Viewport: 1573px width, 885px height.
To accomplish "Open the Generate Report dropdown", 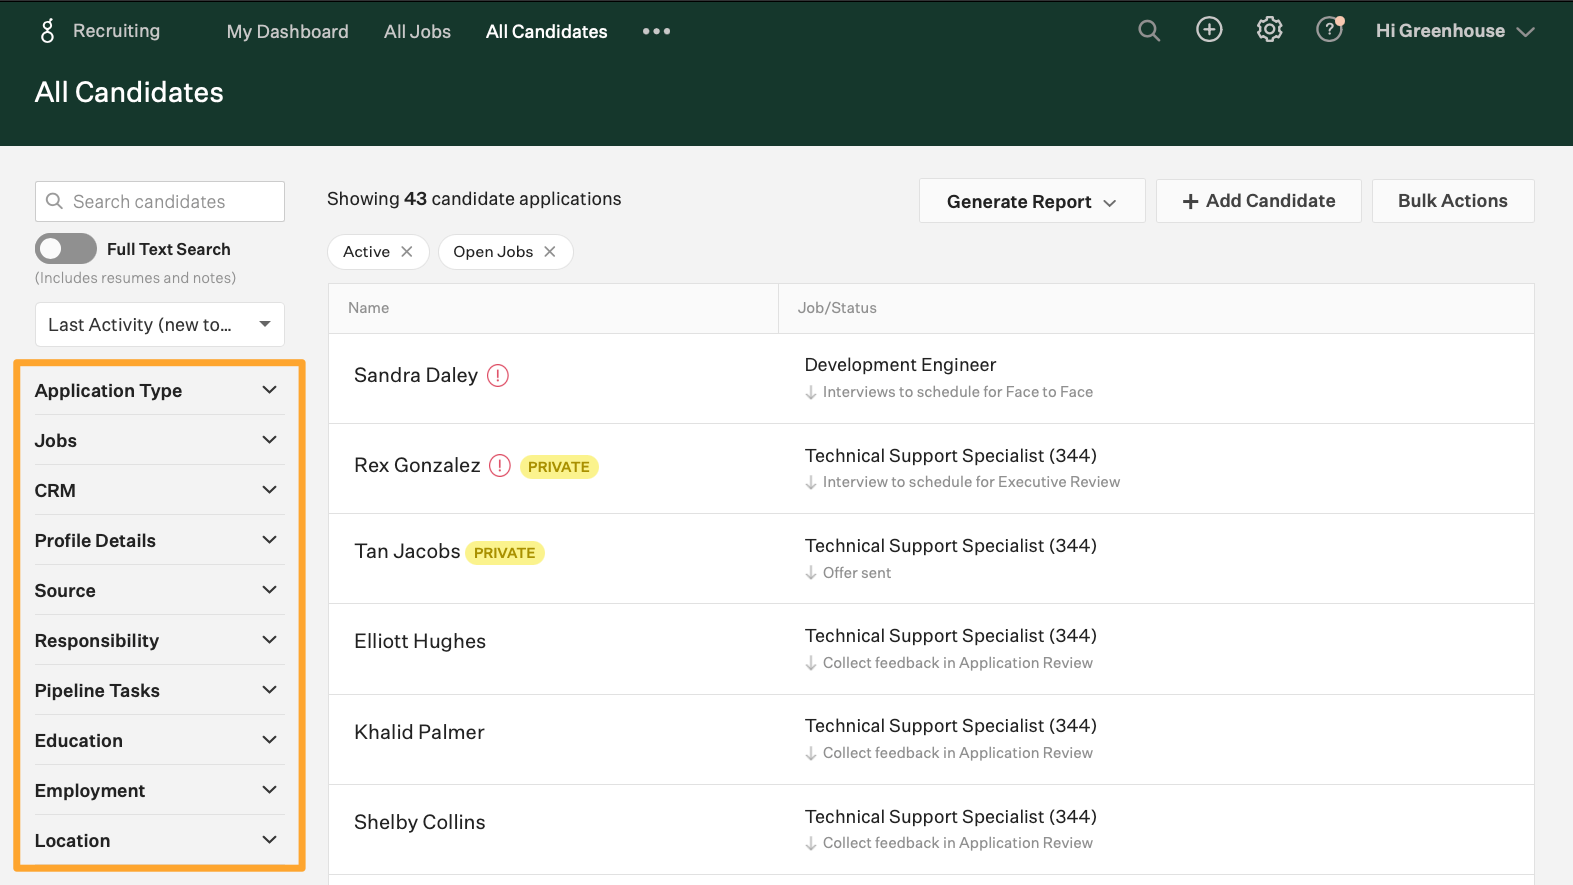I will pos(1032,201).
